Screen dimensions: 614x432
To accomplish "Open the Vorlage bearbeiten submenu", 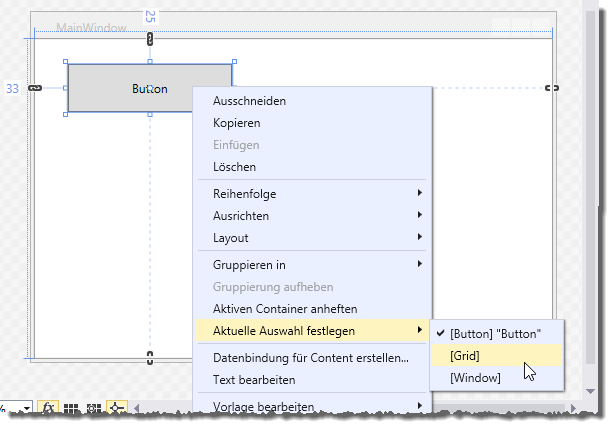I will 312,407.
